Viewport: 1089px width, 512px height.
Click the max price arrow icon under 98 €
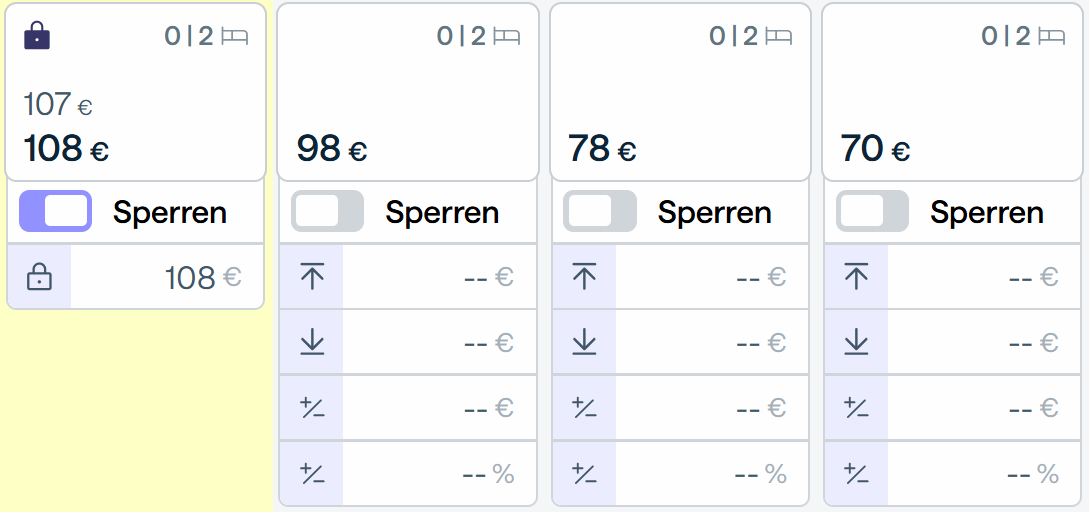(x=312, y=277)
